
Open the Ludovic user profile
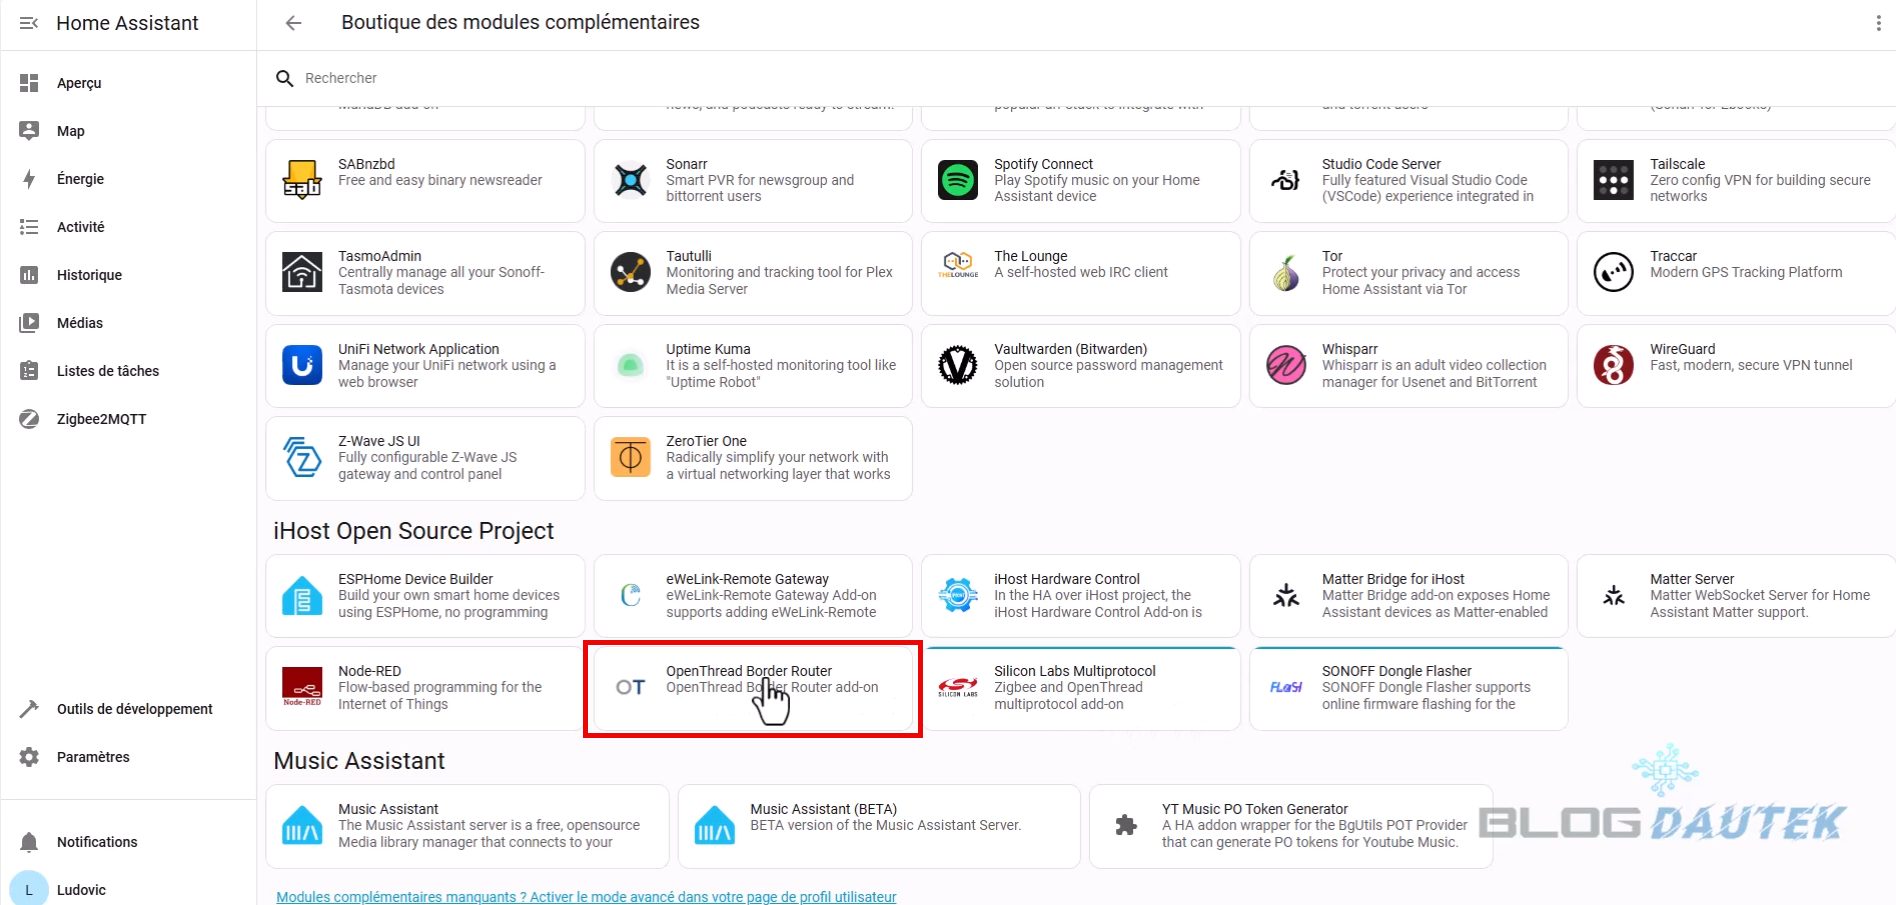point(80,890)
